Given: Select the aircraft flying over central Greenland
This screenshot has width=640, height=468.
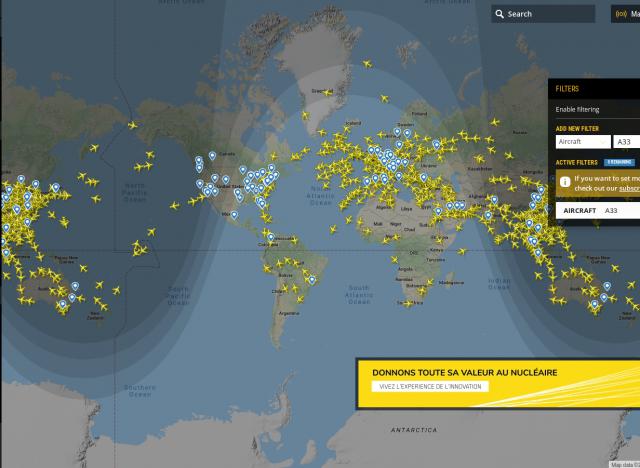Looking at the screenshot, I should point(325,91).
